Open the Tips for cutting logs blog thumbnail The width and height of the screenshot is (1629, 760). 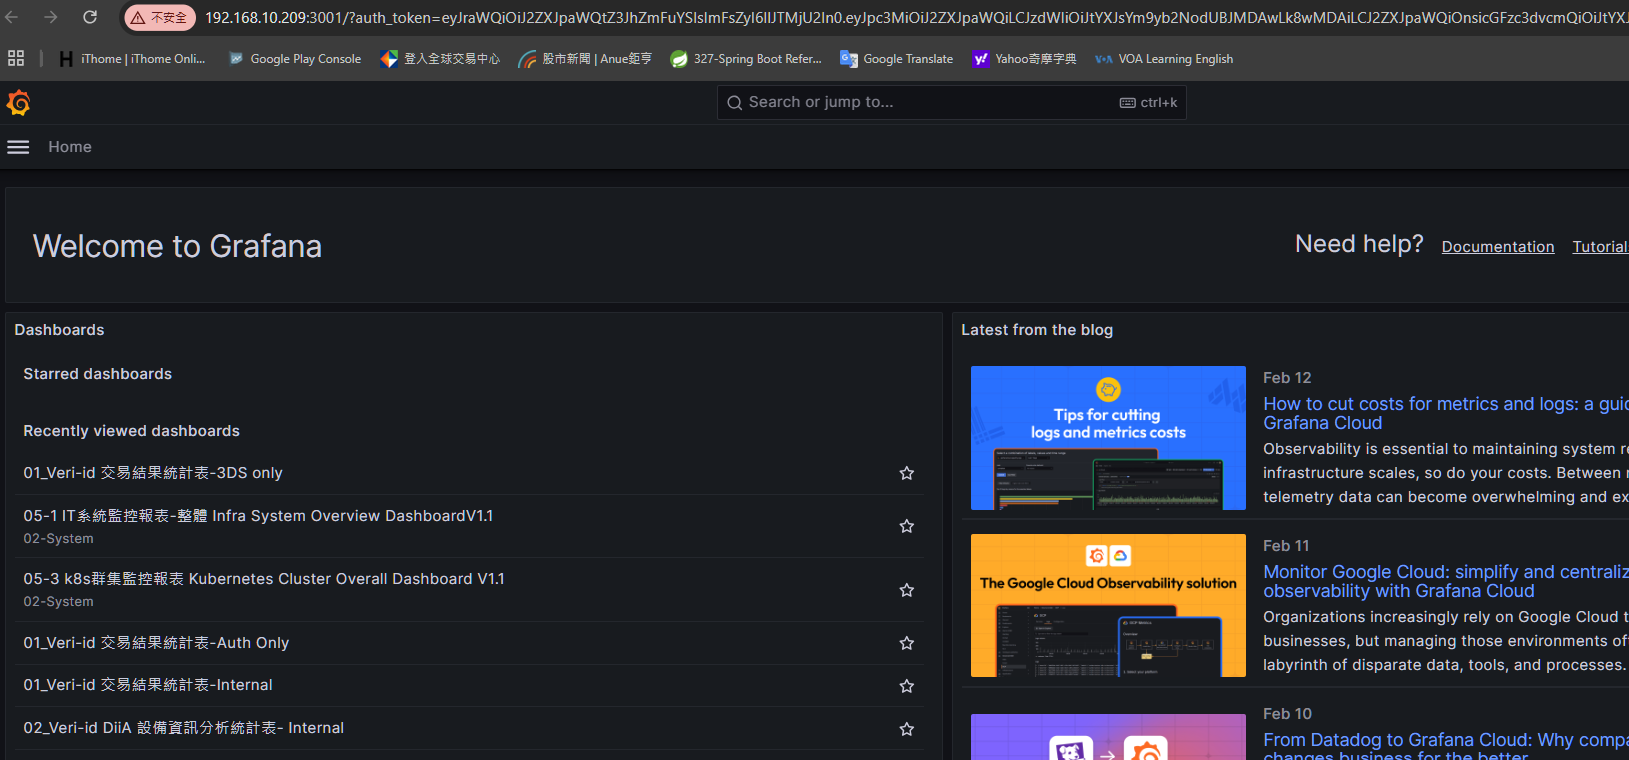click(1108, 438)
